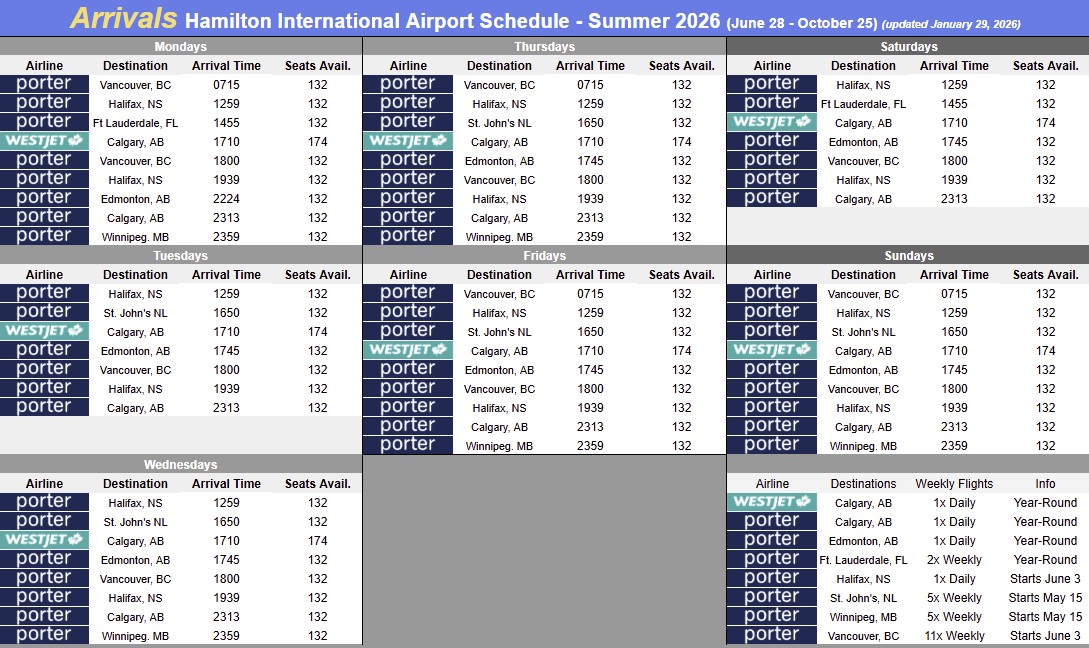Click the Weekly Flights column header
The width and height of the screenshot is (1089, 648).
[954, 484]
